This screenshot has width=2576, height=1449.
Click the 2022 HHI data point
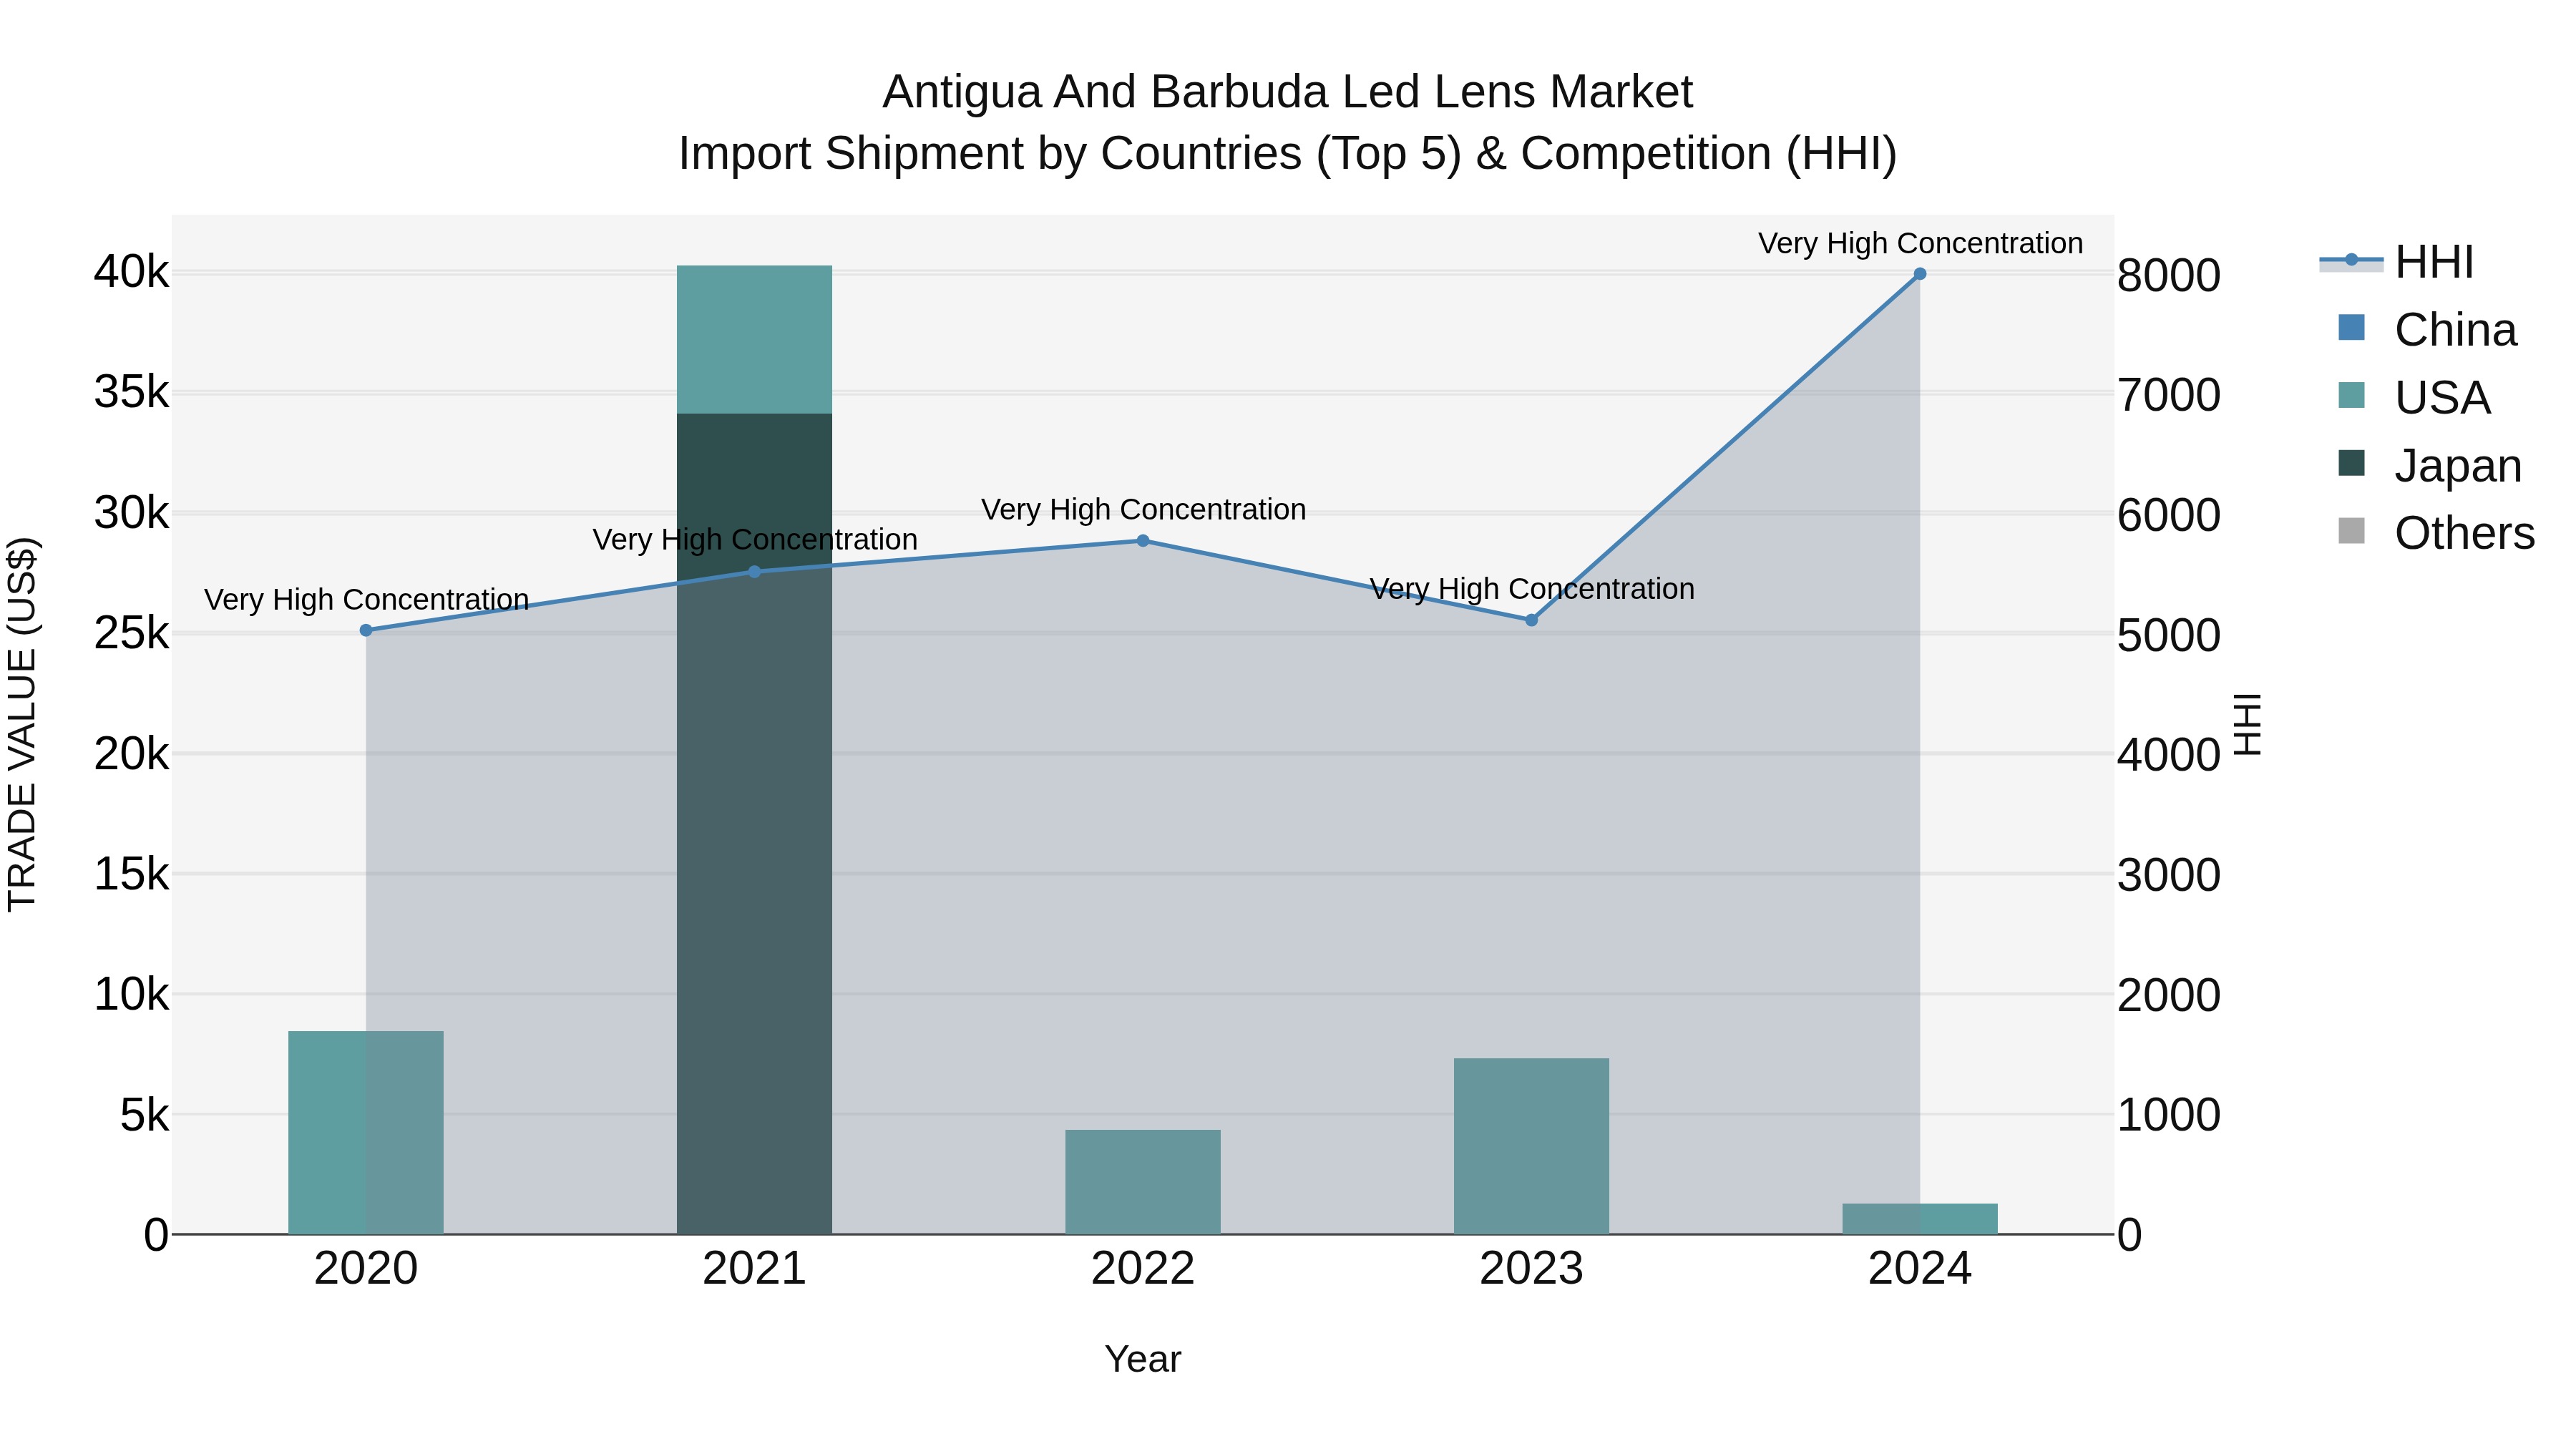(1143, 541)
